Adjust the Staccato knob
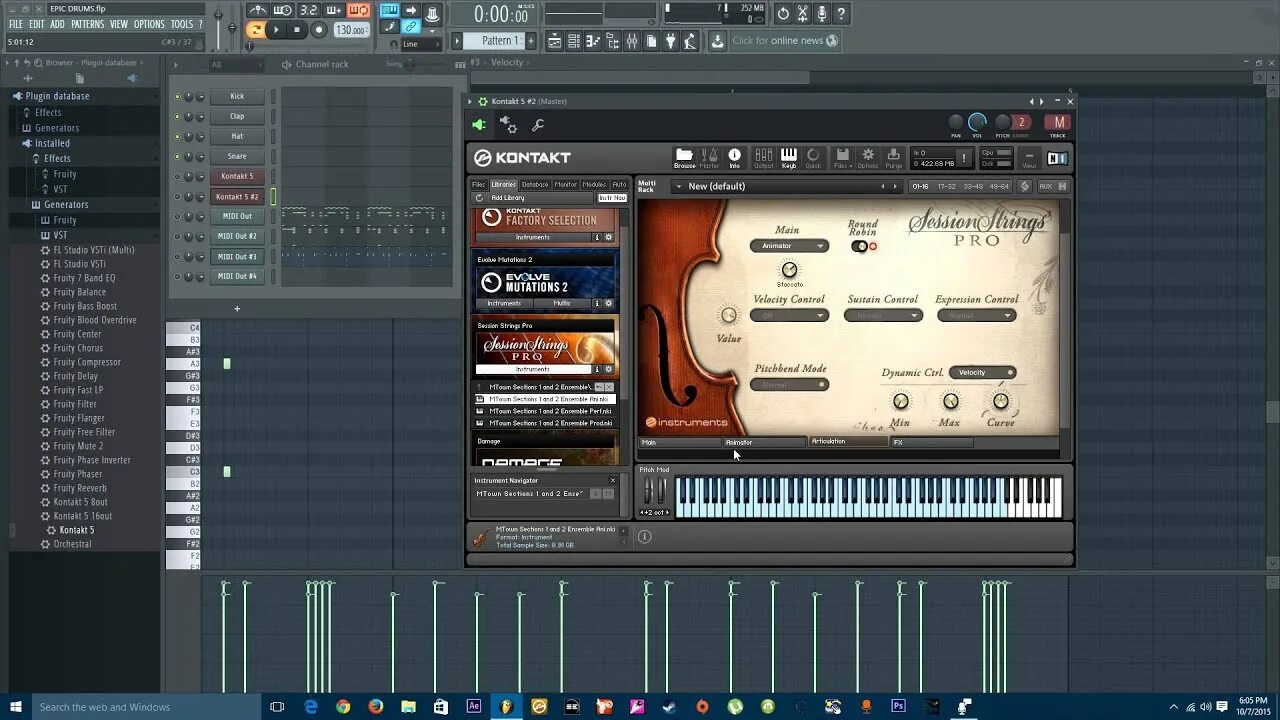This screenshot has height=720, width=1280. [789, 270]
